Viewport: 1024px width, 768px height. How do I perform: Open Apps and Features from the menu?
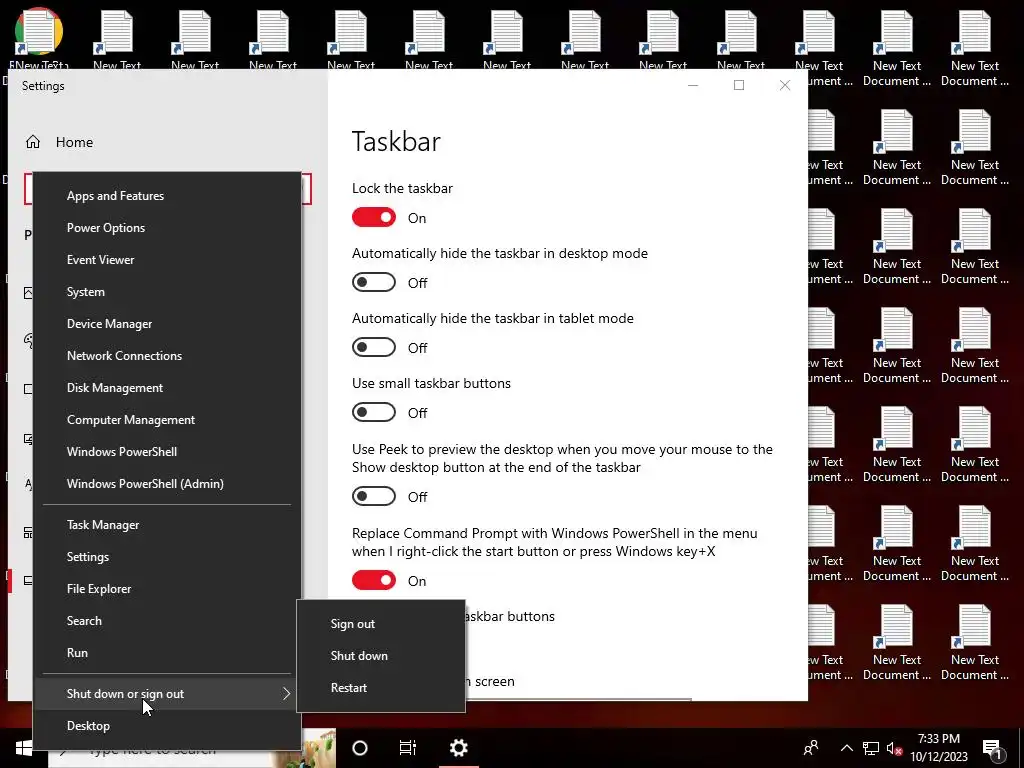coord(167,196)
